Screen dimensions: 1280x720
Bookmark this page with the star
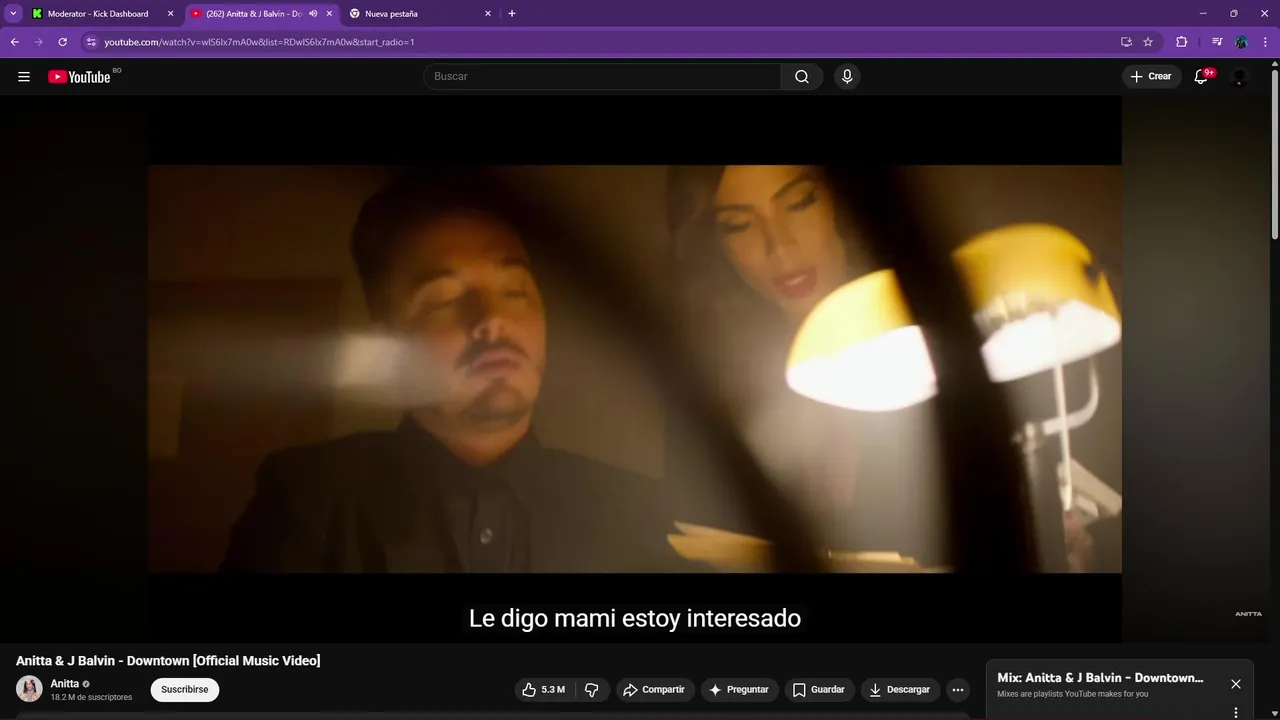(1148, 42)
